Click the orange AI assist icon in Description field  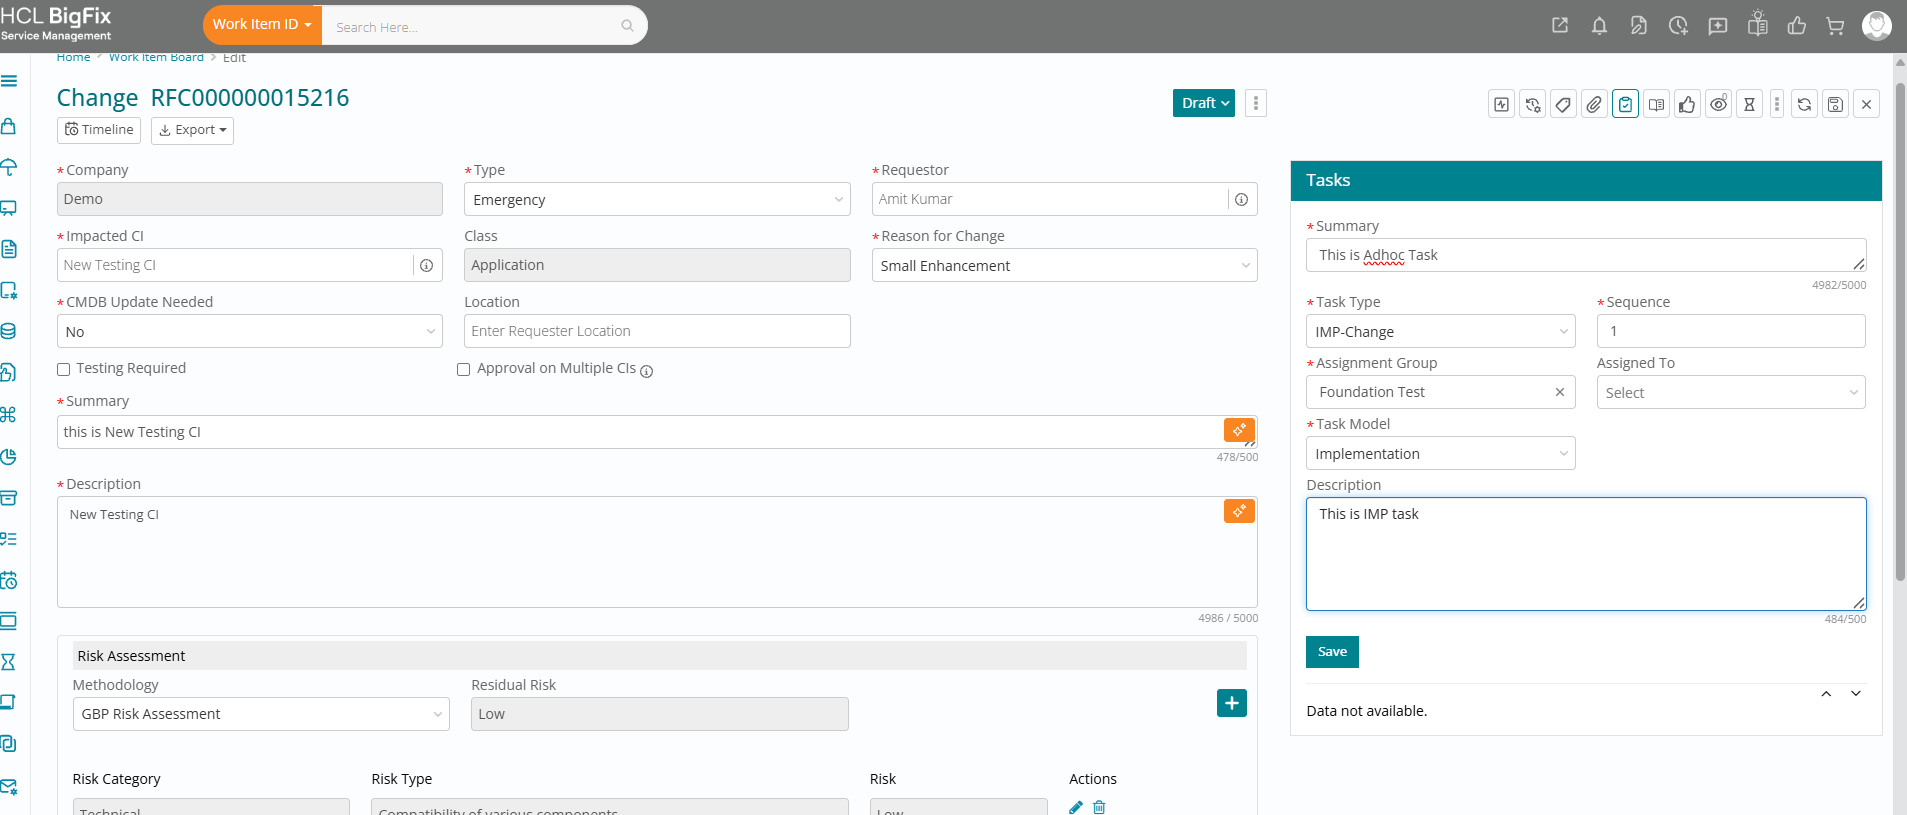pyautogui.click(x=1239, y=511)
